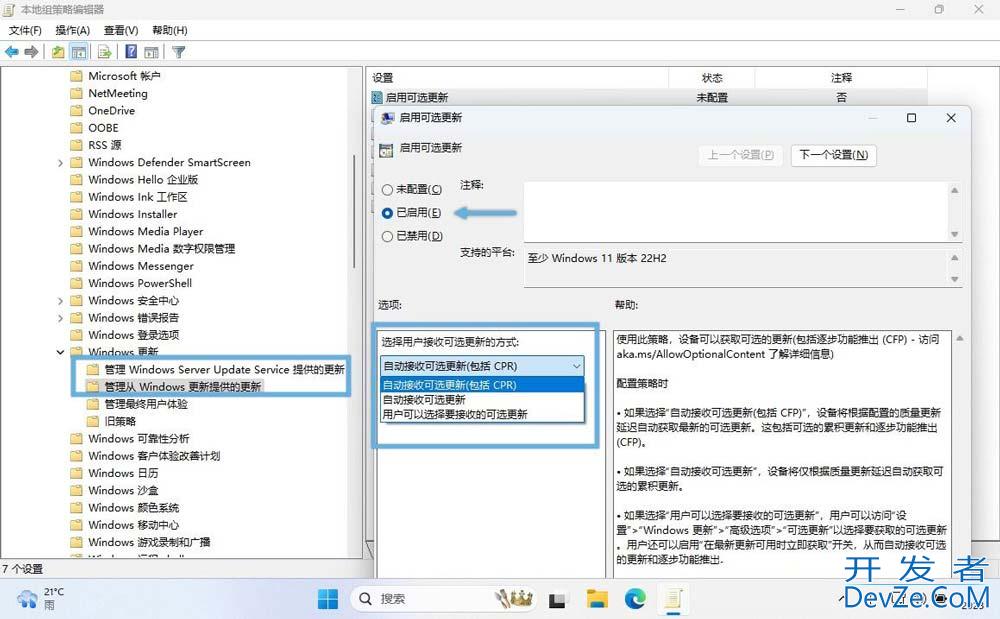Expand the Windows Defender SmartScreen node
1000x619 pixels.
point(60,163)
